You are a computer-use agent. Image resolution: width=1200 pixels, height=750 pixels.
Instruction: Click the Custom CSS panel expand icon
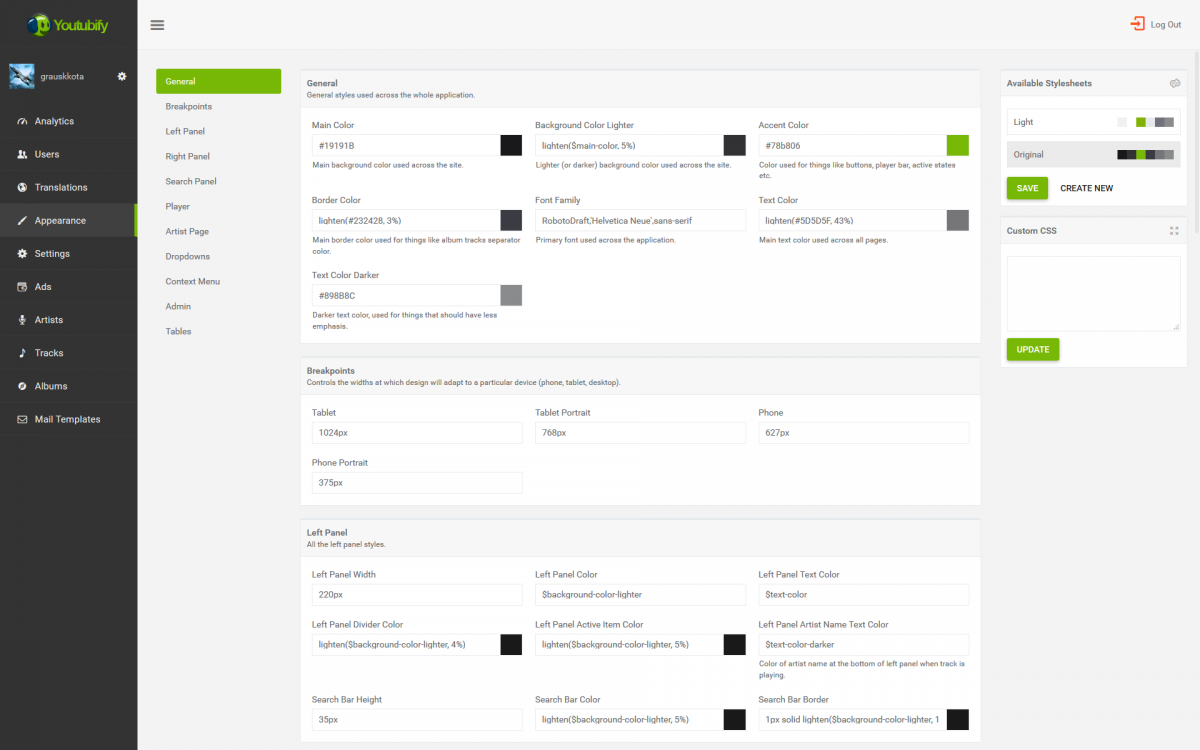point(1174,231)
